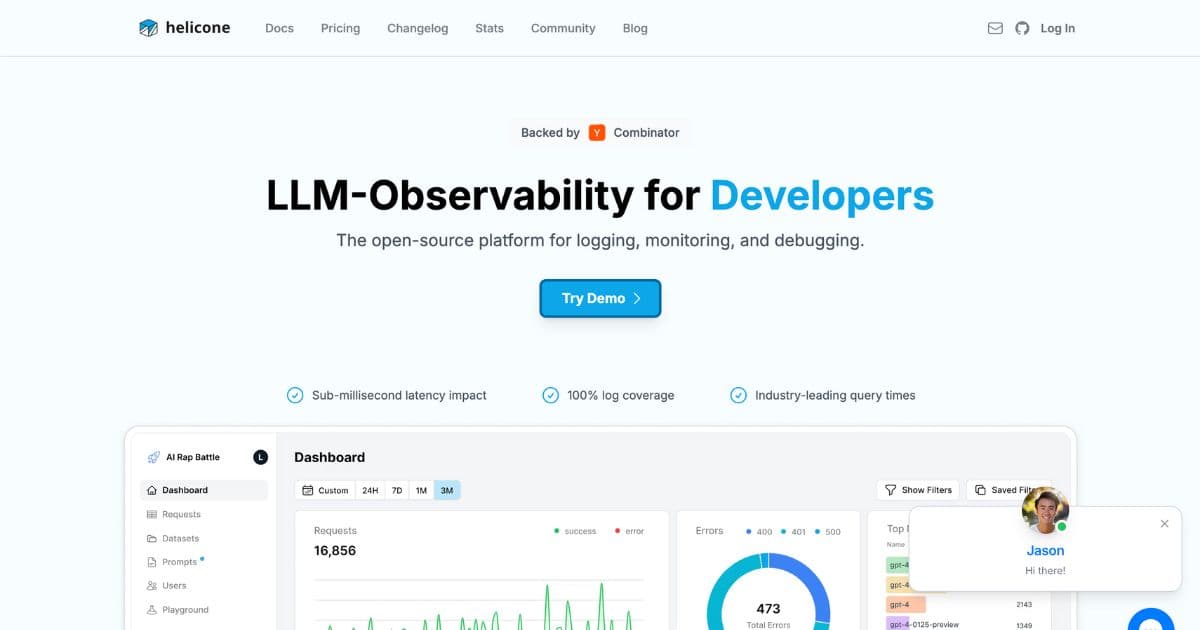Image resolution: width=1200 pixels, height=630 pixels.
Task: Click the 473 Total Errors value
Action: (768, 608)
